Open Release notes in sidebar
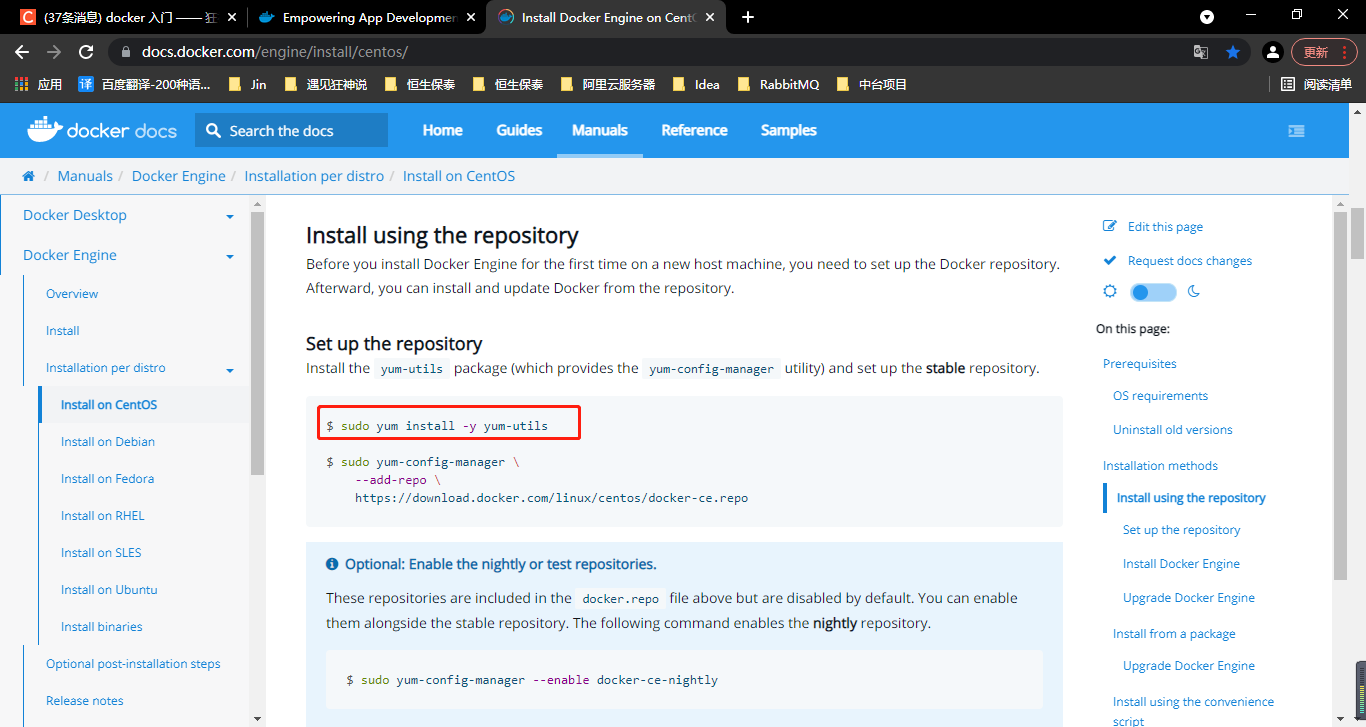The width and height of the screenshot is (1366, 727). pyautogui.click(x=85, y=701)
